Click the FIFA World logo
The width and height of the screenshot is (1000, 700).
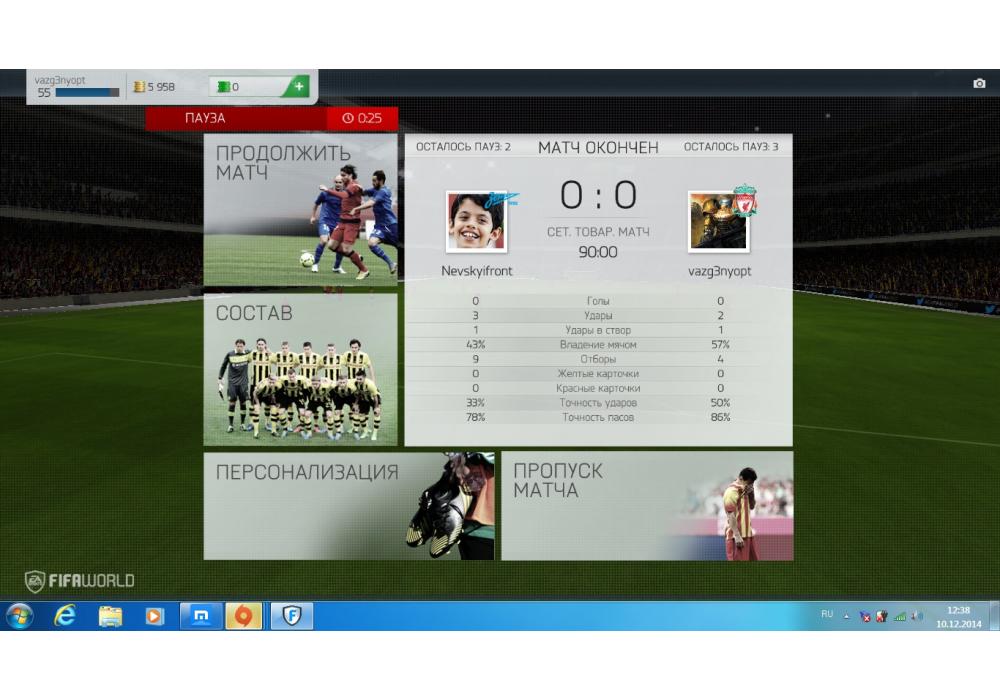80,581
